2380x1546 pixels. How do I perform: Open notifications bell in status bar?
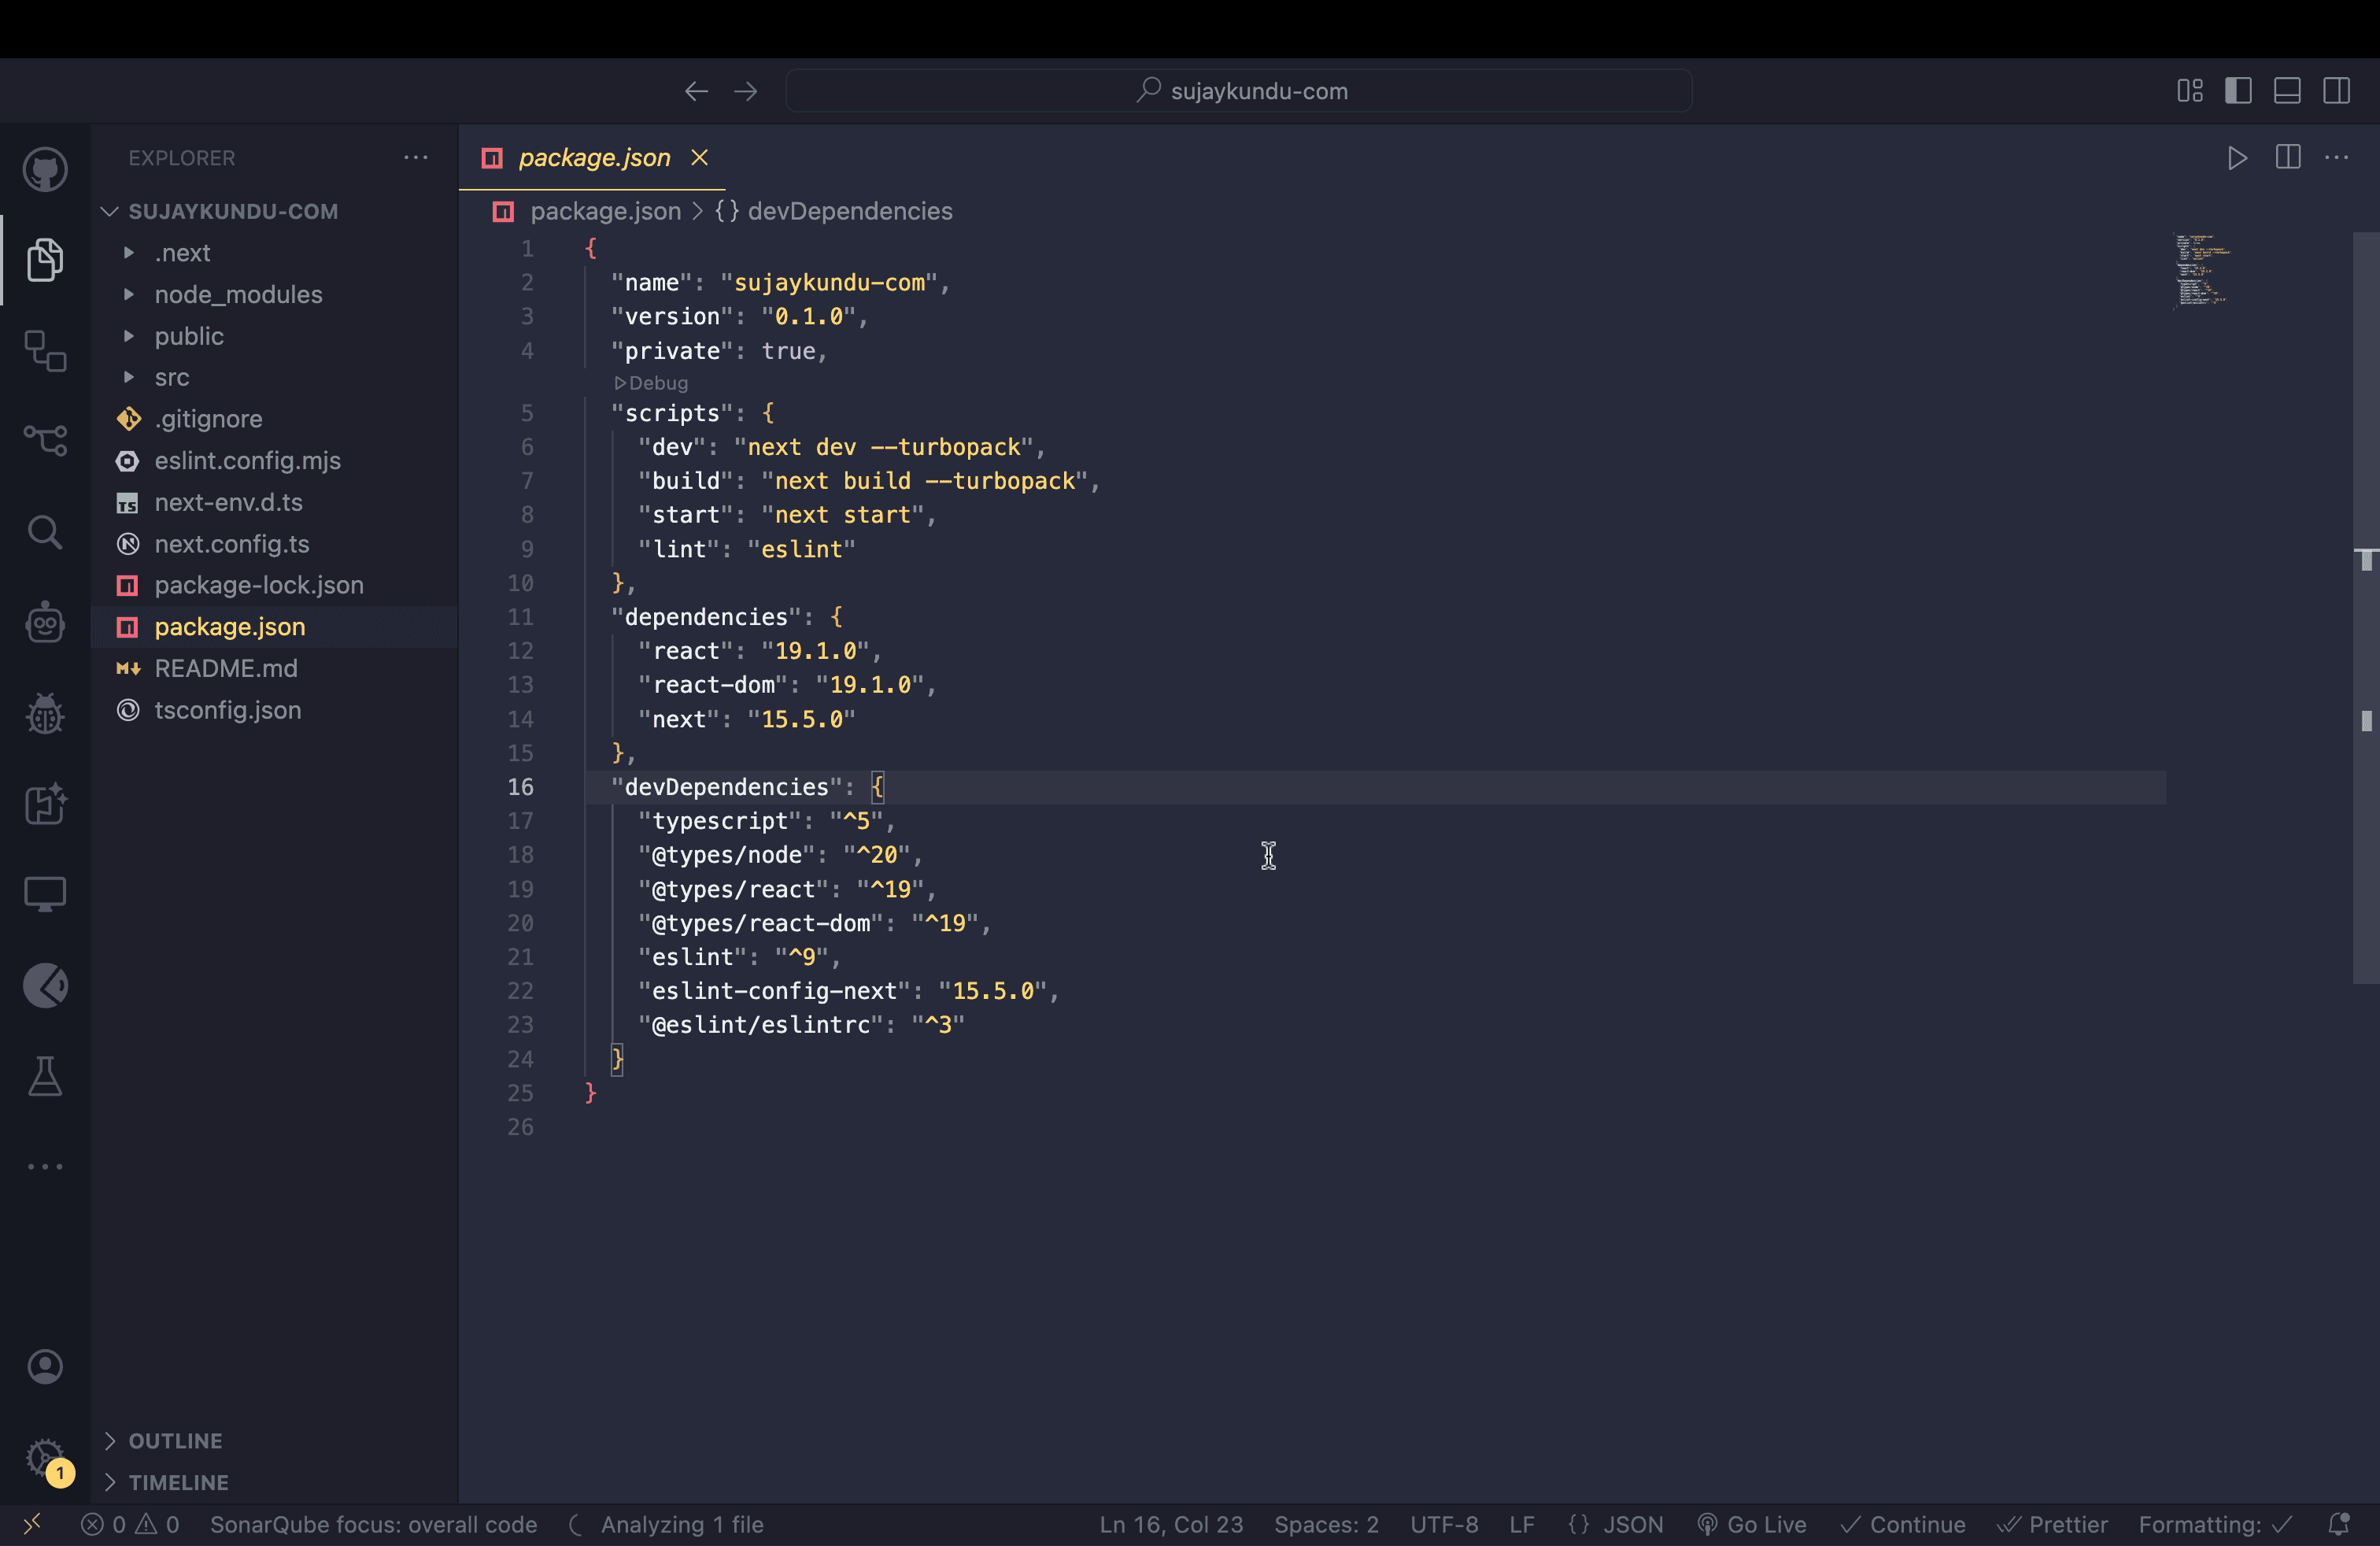pos(2339,1524)
